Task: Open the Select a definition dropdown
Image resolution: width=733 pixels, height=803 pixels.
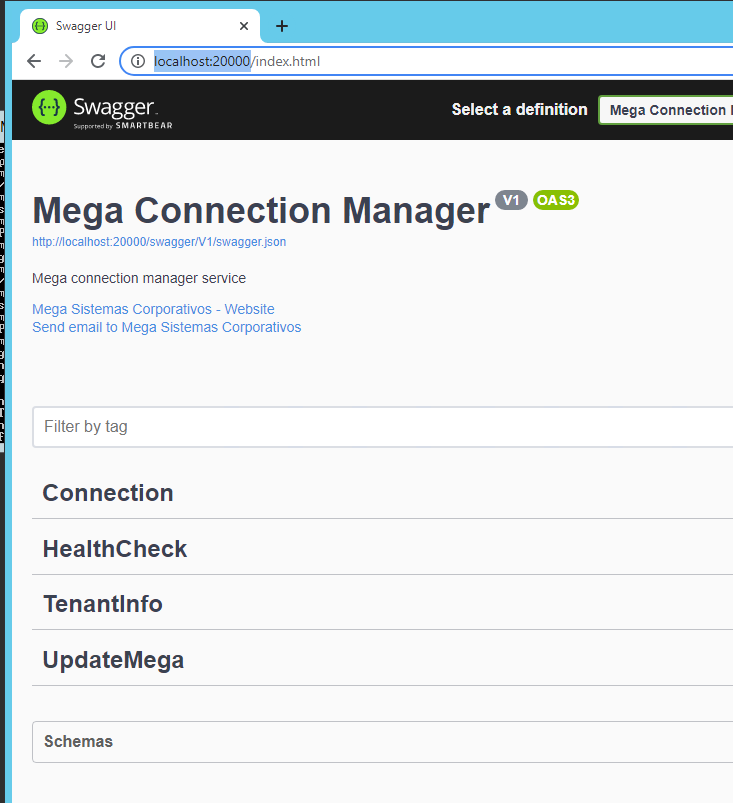Action: (665, 110)
